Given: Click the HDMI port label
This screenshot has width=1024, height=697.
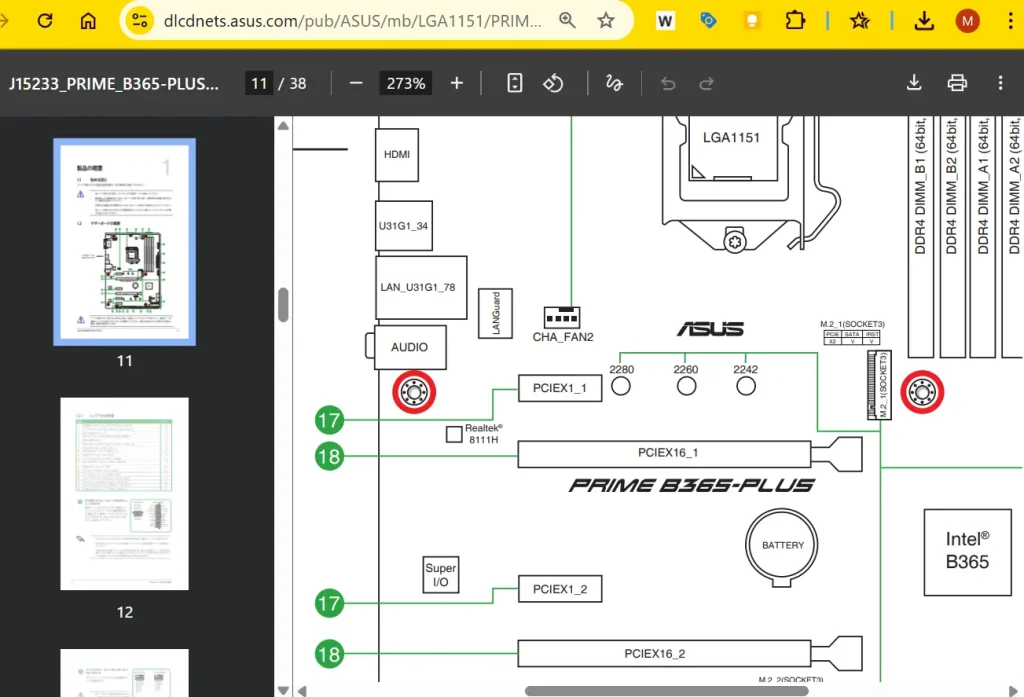Looking at the screenshot, I should tap(396, 155).
